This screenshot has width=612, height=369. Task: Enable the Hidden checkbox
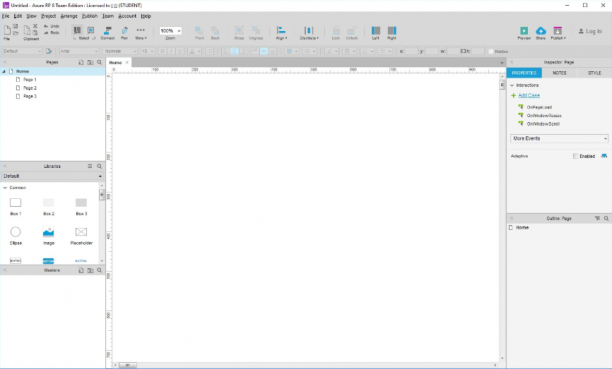[x=491, y=52]
